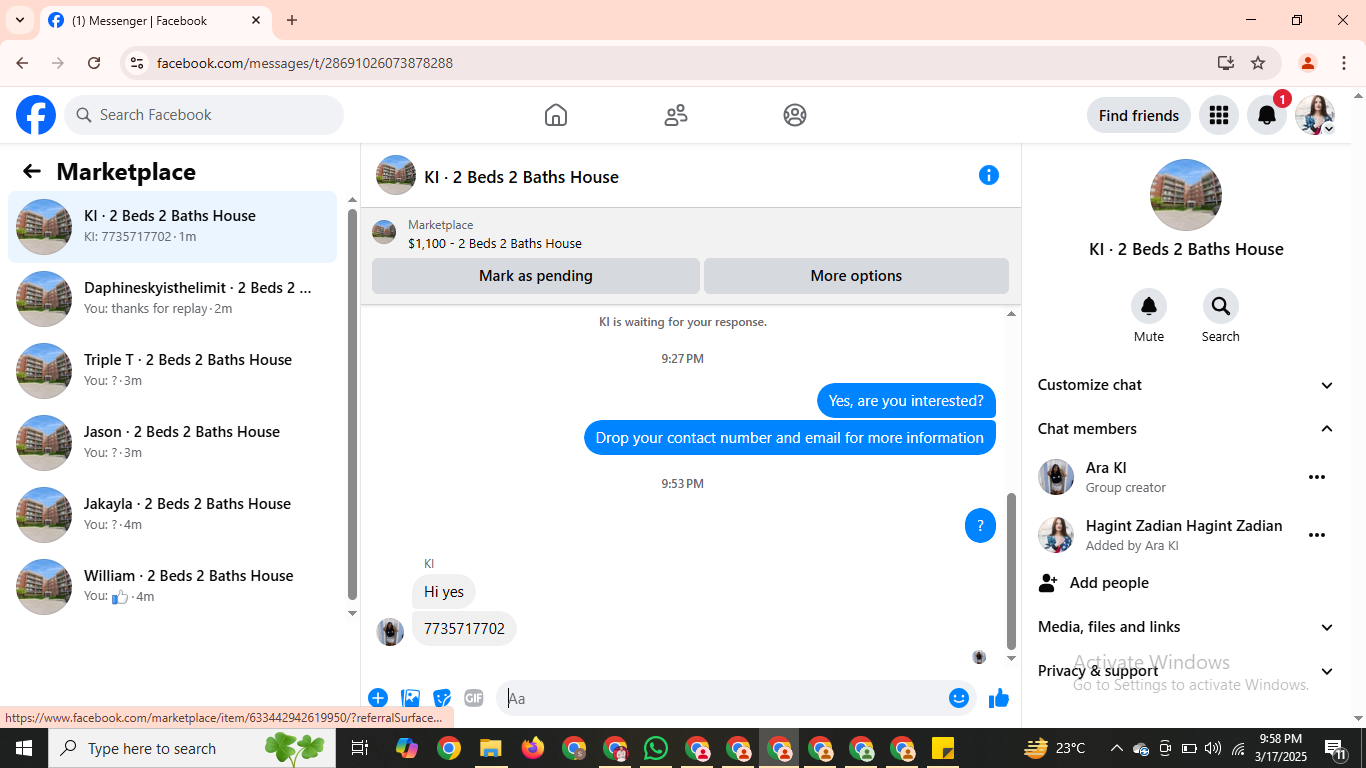Click the "Hi yes" message from KI

(444, 592)
